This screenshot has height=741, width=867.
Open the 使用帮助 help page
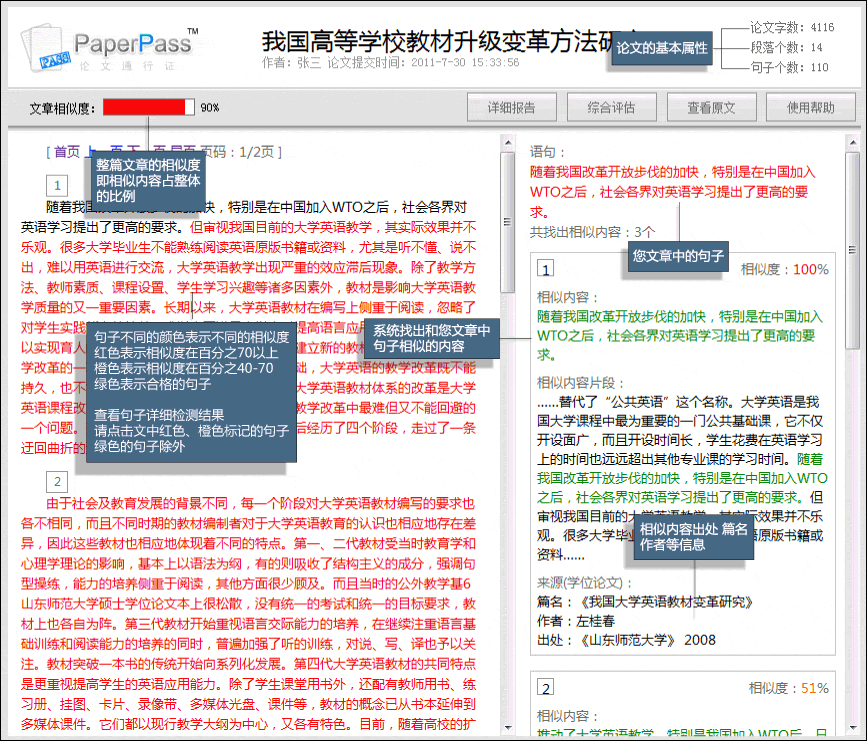[811, 107]
